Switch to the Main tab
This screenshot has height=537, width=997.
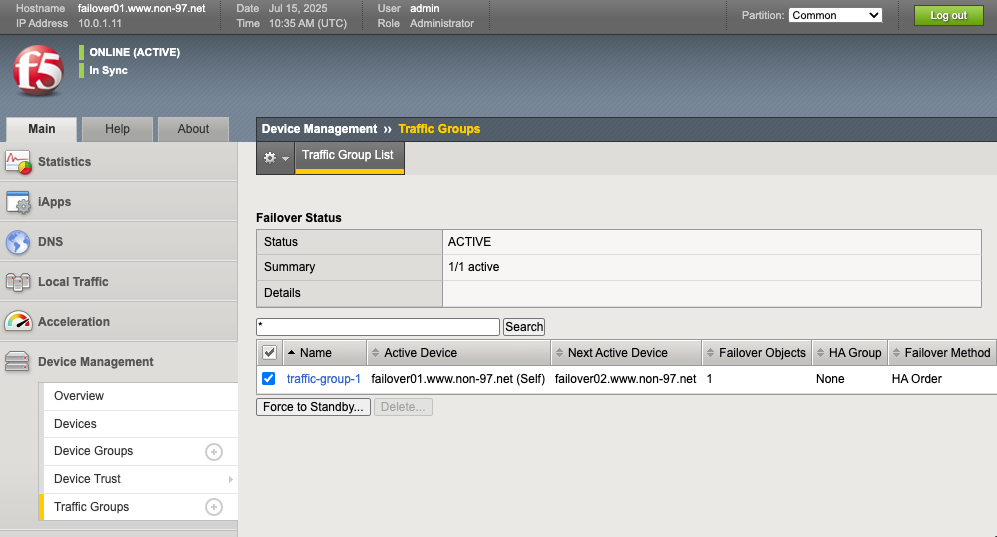(x=41, y=129)
